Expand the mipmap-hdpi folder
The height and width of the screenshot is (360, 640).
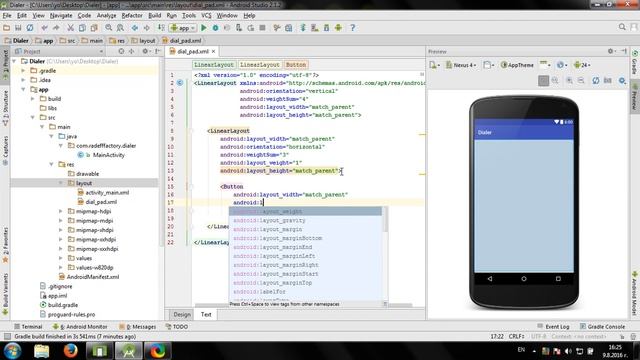tap(61, 211)
